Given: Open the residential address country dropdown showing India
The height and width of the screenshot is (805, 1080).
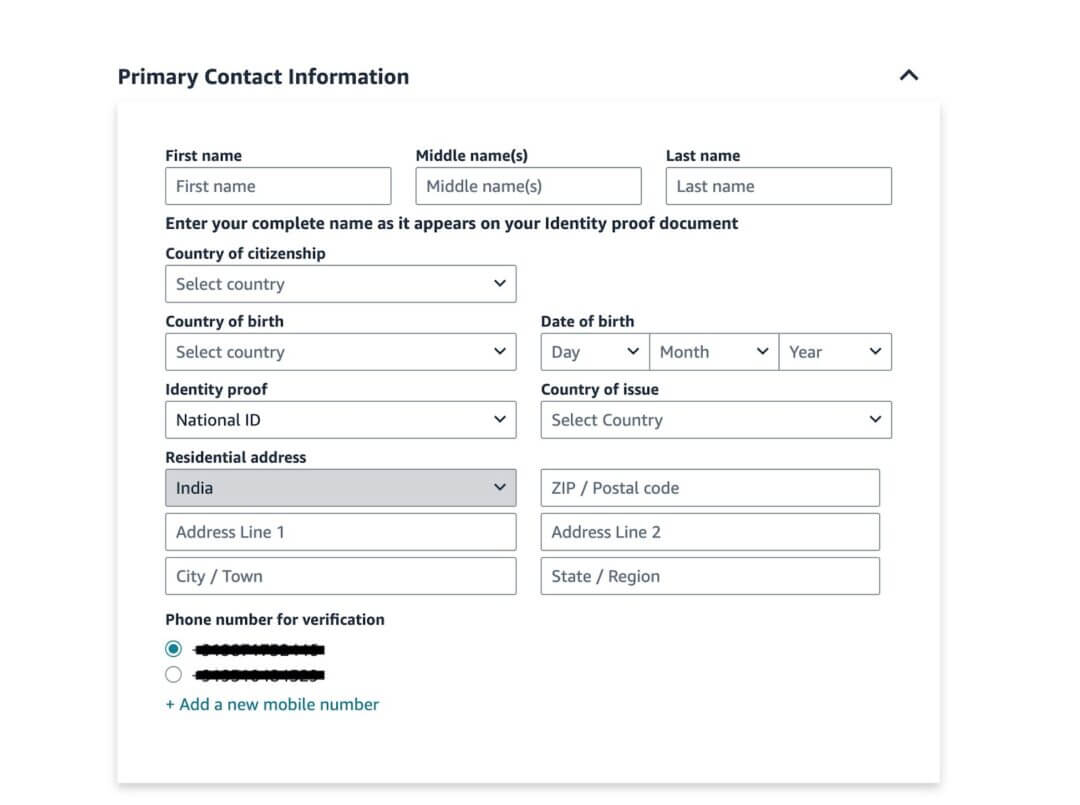Looking at the screenshot, I should (x=340, y=487).
